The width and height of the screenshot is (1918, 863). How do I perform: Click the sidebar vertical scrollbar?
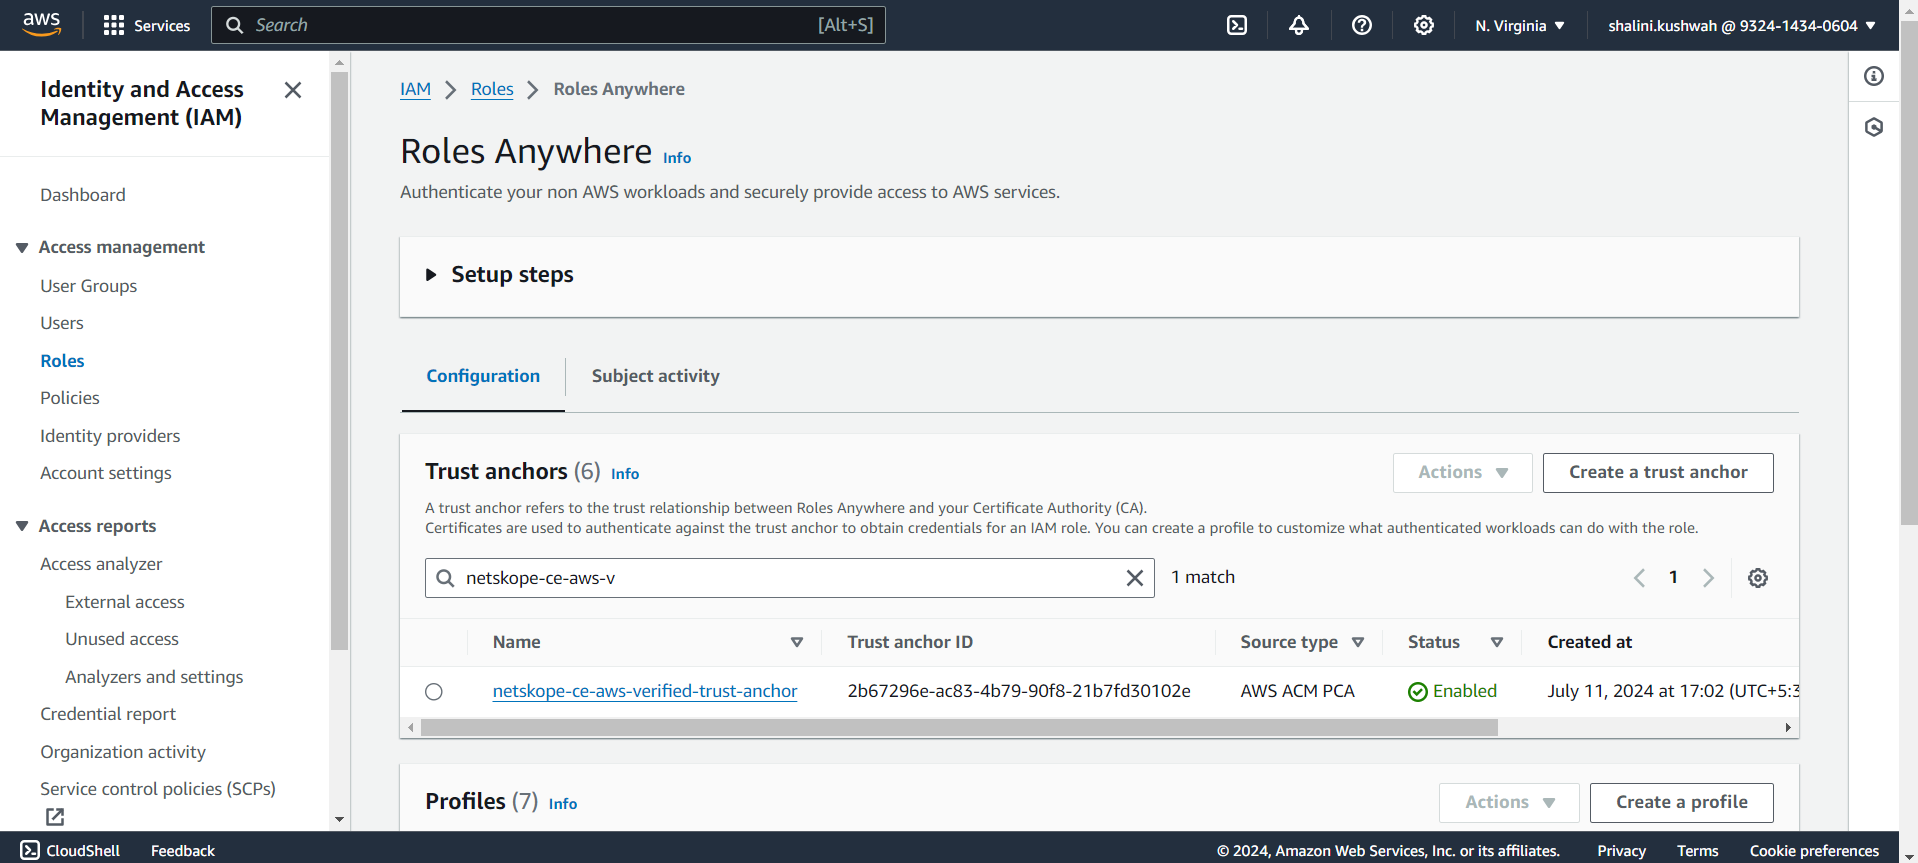click(339, 360)
